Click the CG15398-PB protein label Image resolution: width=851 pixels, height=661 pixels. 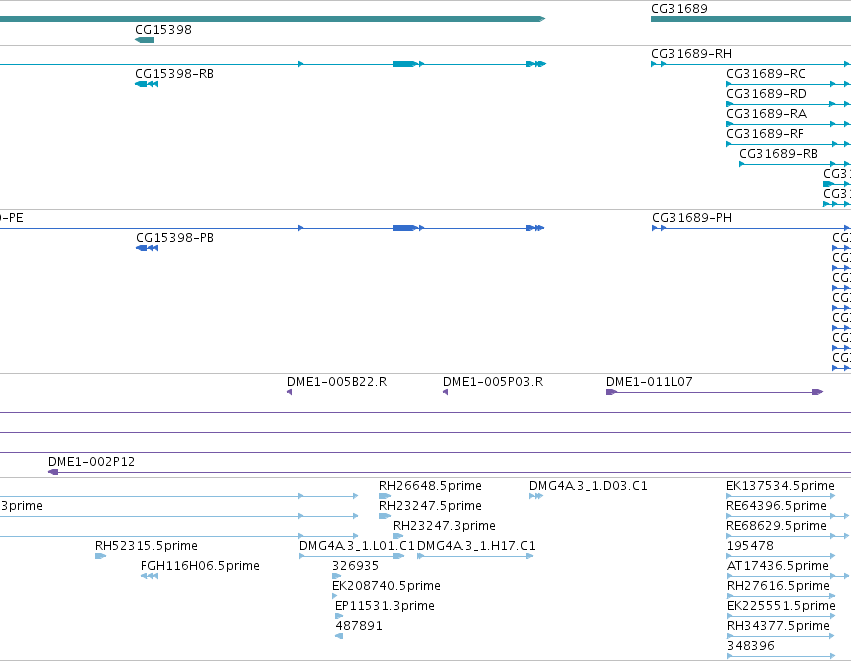click(x=175, y=238)
